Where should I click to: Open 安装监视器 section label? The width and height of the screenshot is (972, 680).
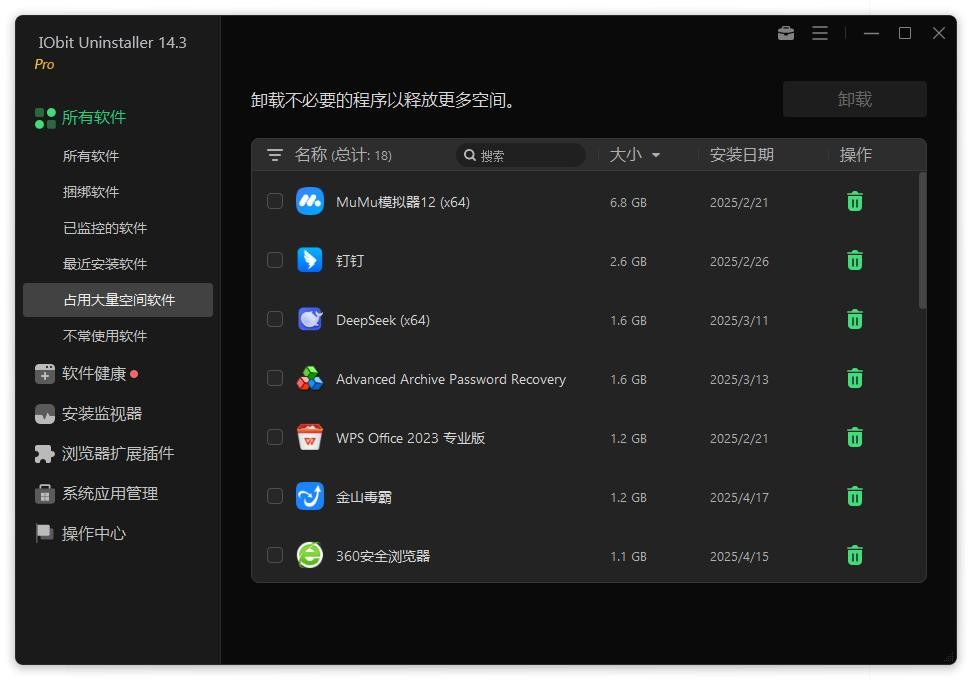102,414
